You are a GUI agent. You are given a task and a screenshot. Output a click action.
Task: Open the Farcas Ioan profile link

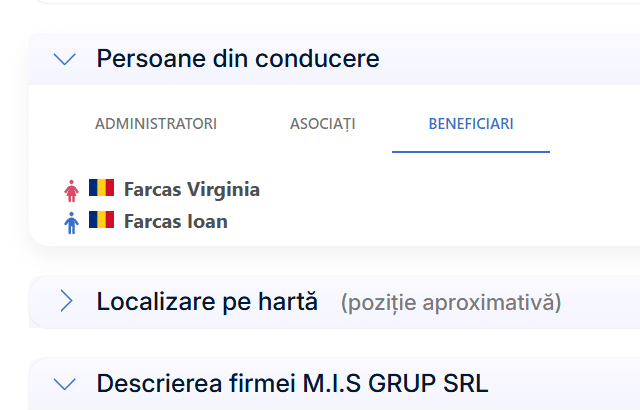click(175, 221)
